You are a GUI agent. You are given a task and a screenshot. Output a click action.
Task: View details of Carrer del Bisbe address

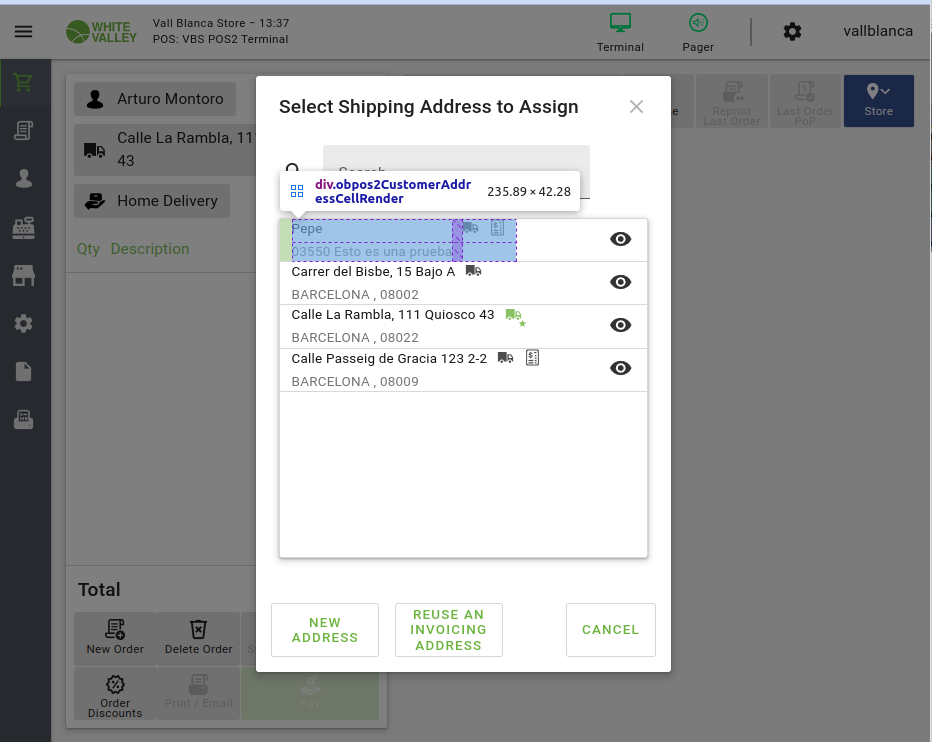[x=620, y=282]
